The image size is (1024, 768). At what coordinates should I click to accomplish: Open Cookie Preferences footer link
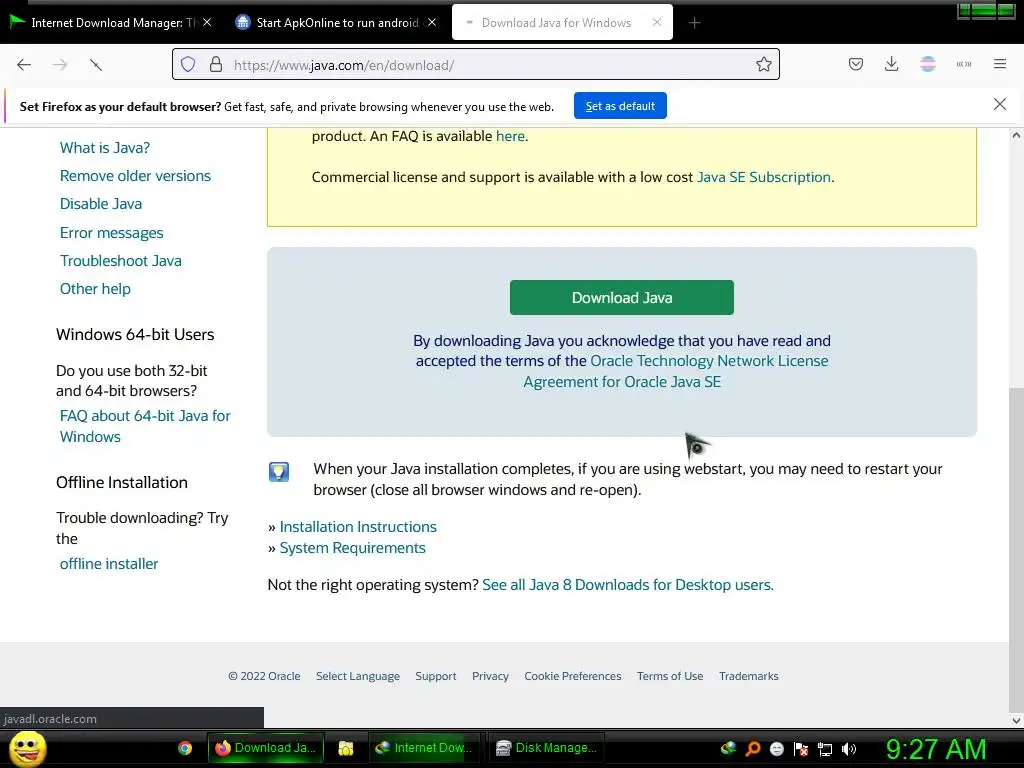pos(573,677)
